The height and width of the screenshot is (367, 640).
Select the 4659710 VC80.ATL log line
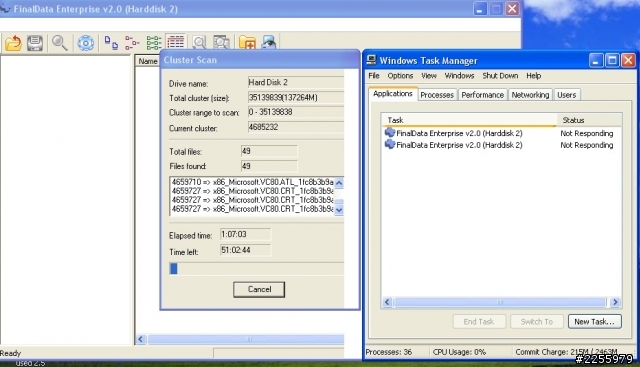coord(252,182)
